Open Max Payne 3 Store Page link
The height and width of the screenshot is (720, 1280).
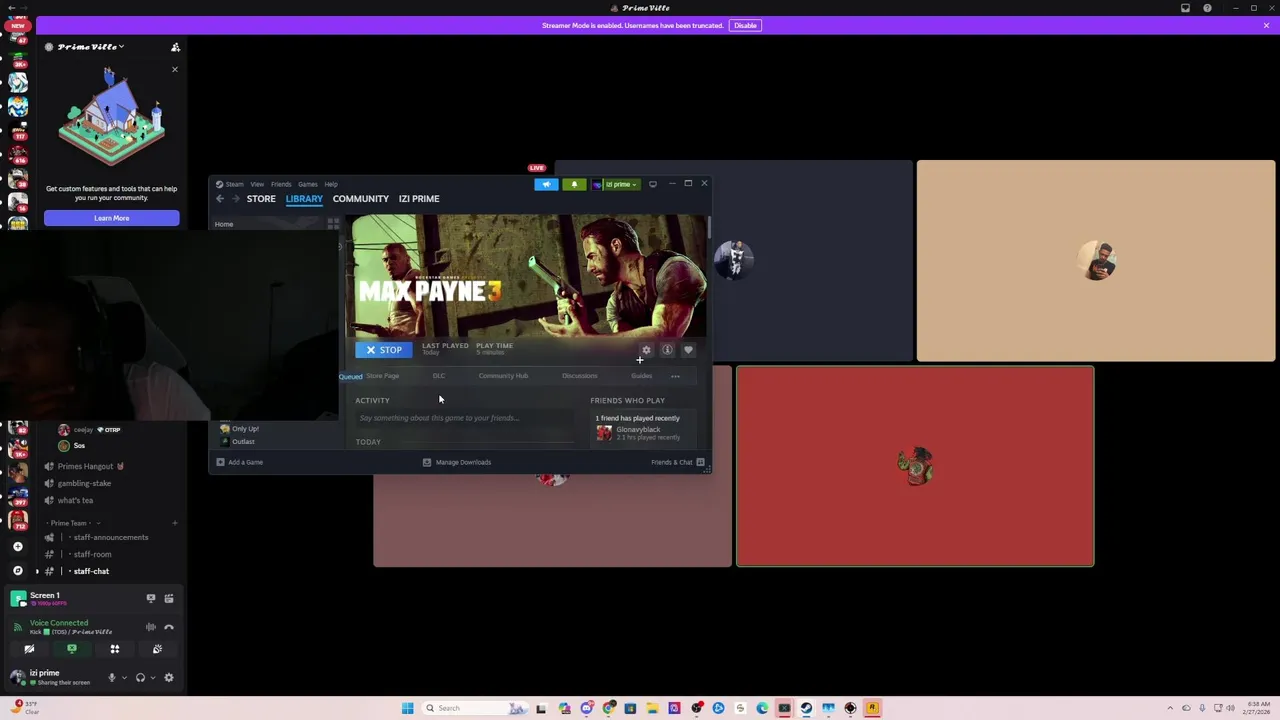382,376
